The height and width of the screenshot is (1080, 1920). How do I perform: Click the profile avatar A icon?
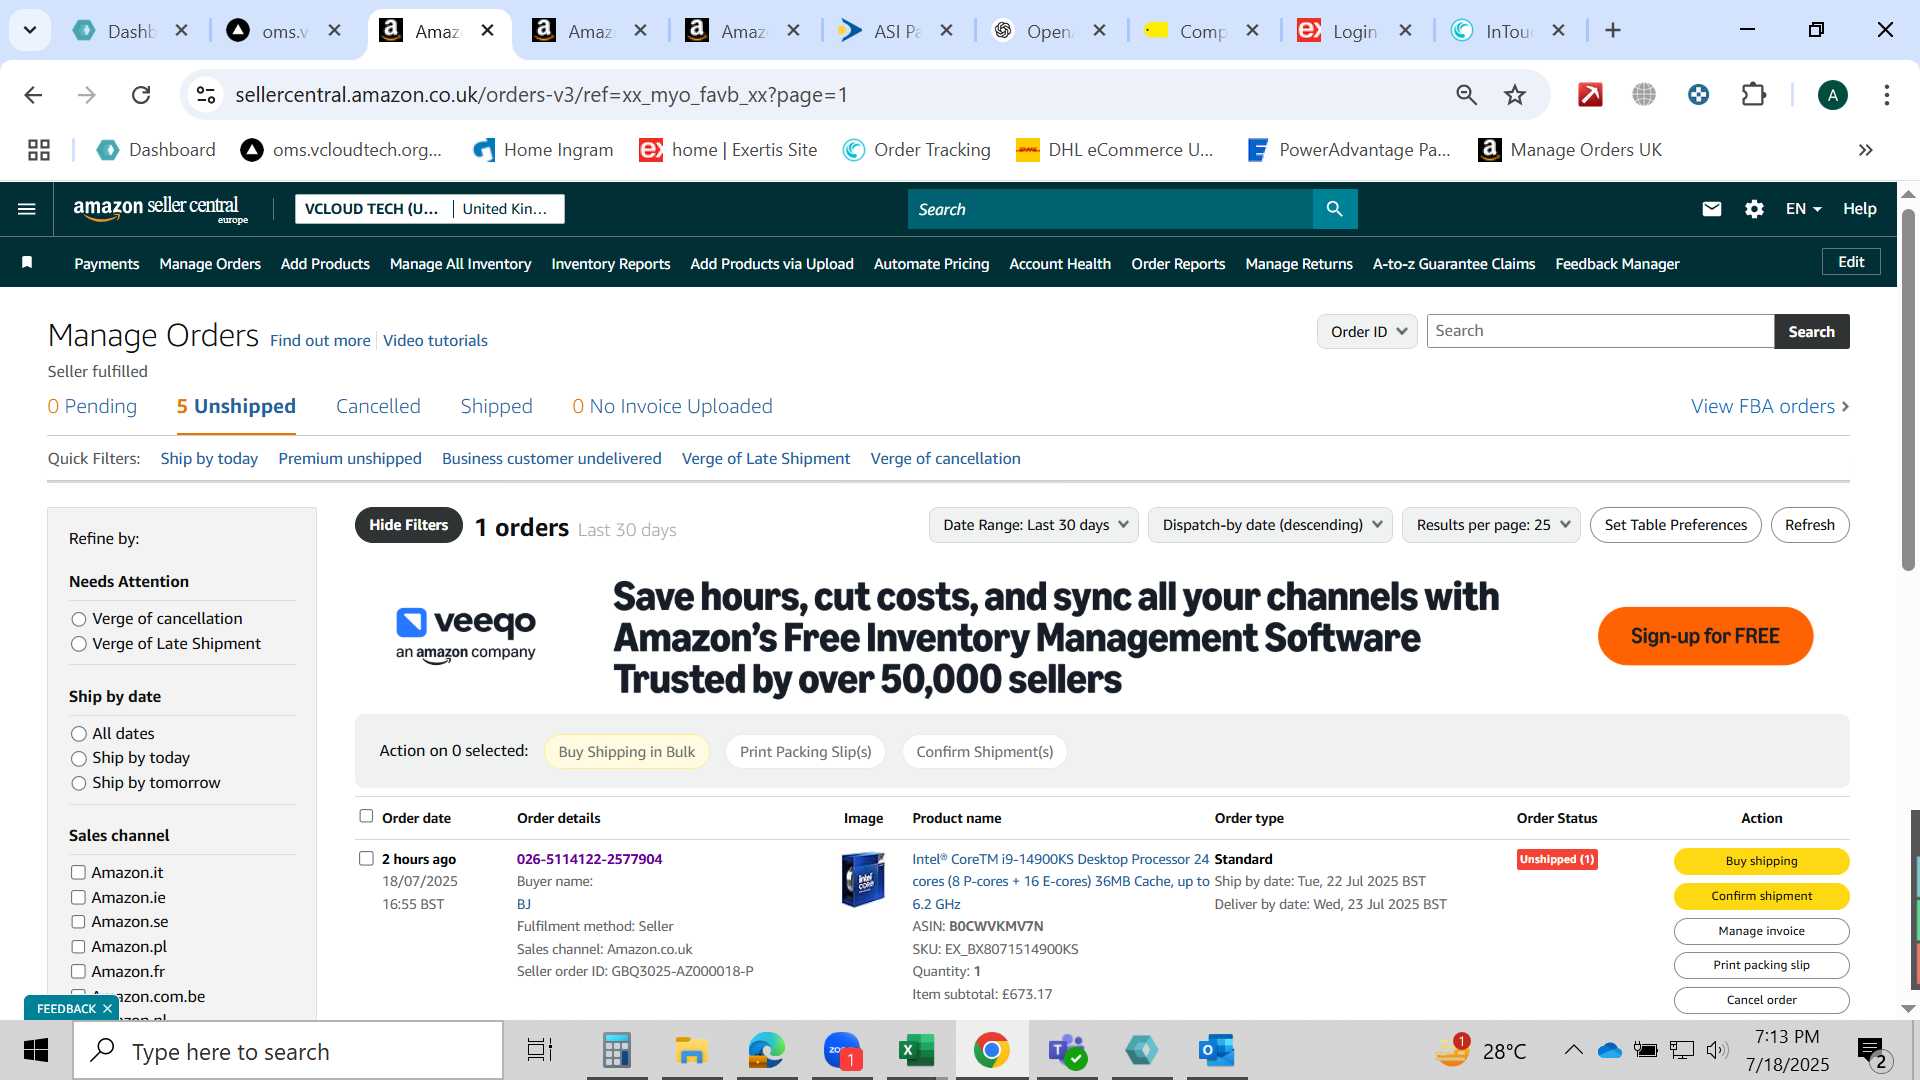[x=1832, y=95]
